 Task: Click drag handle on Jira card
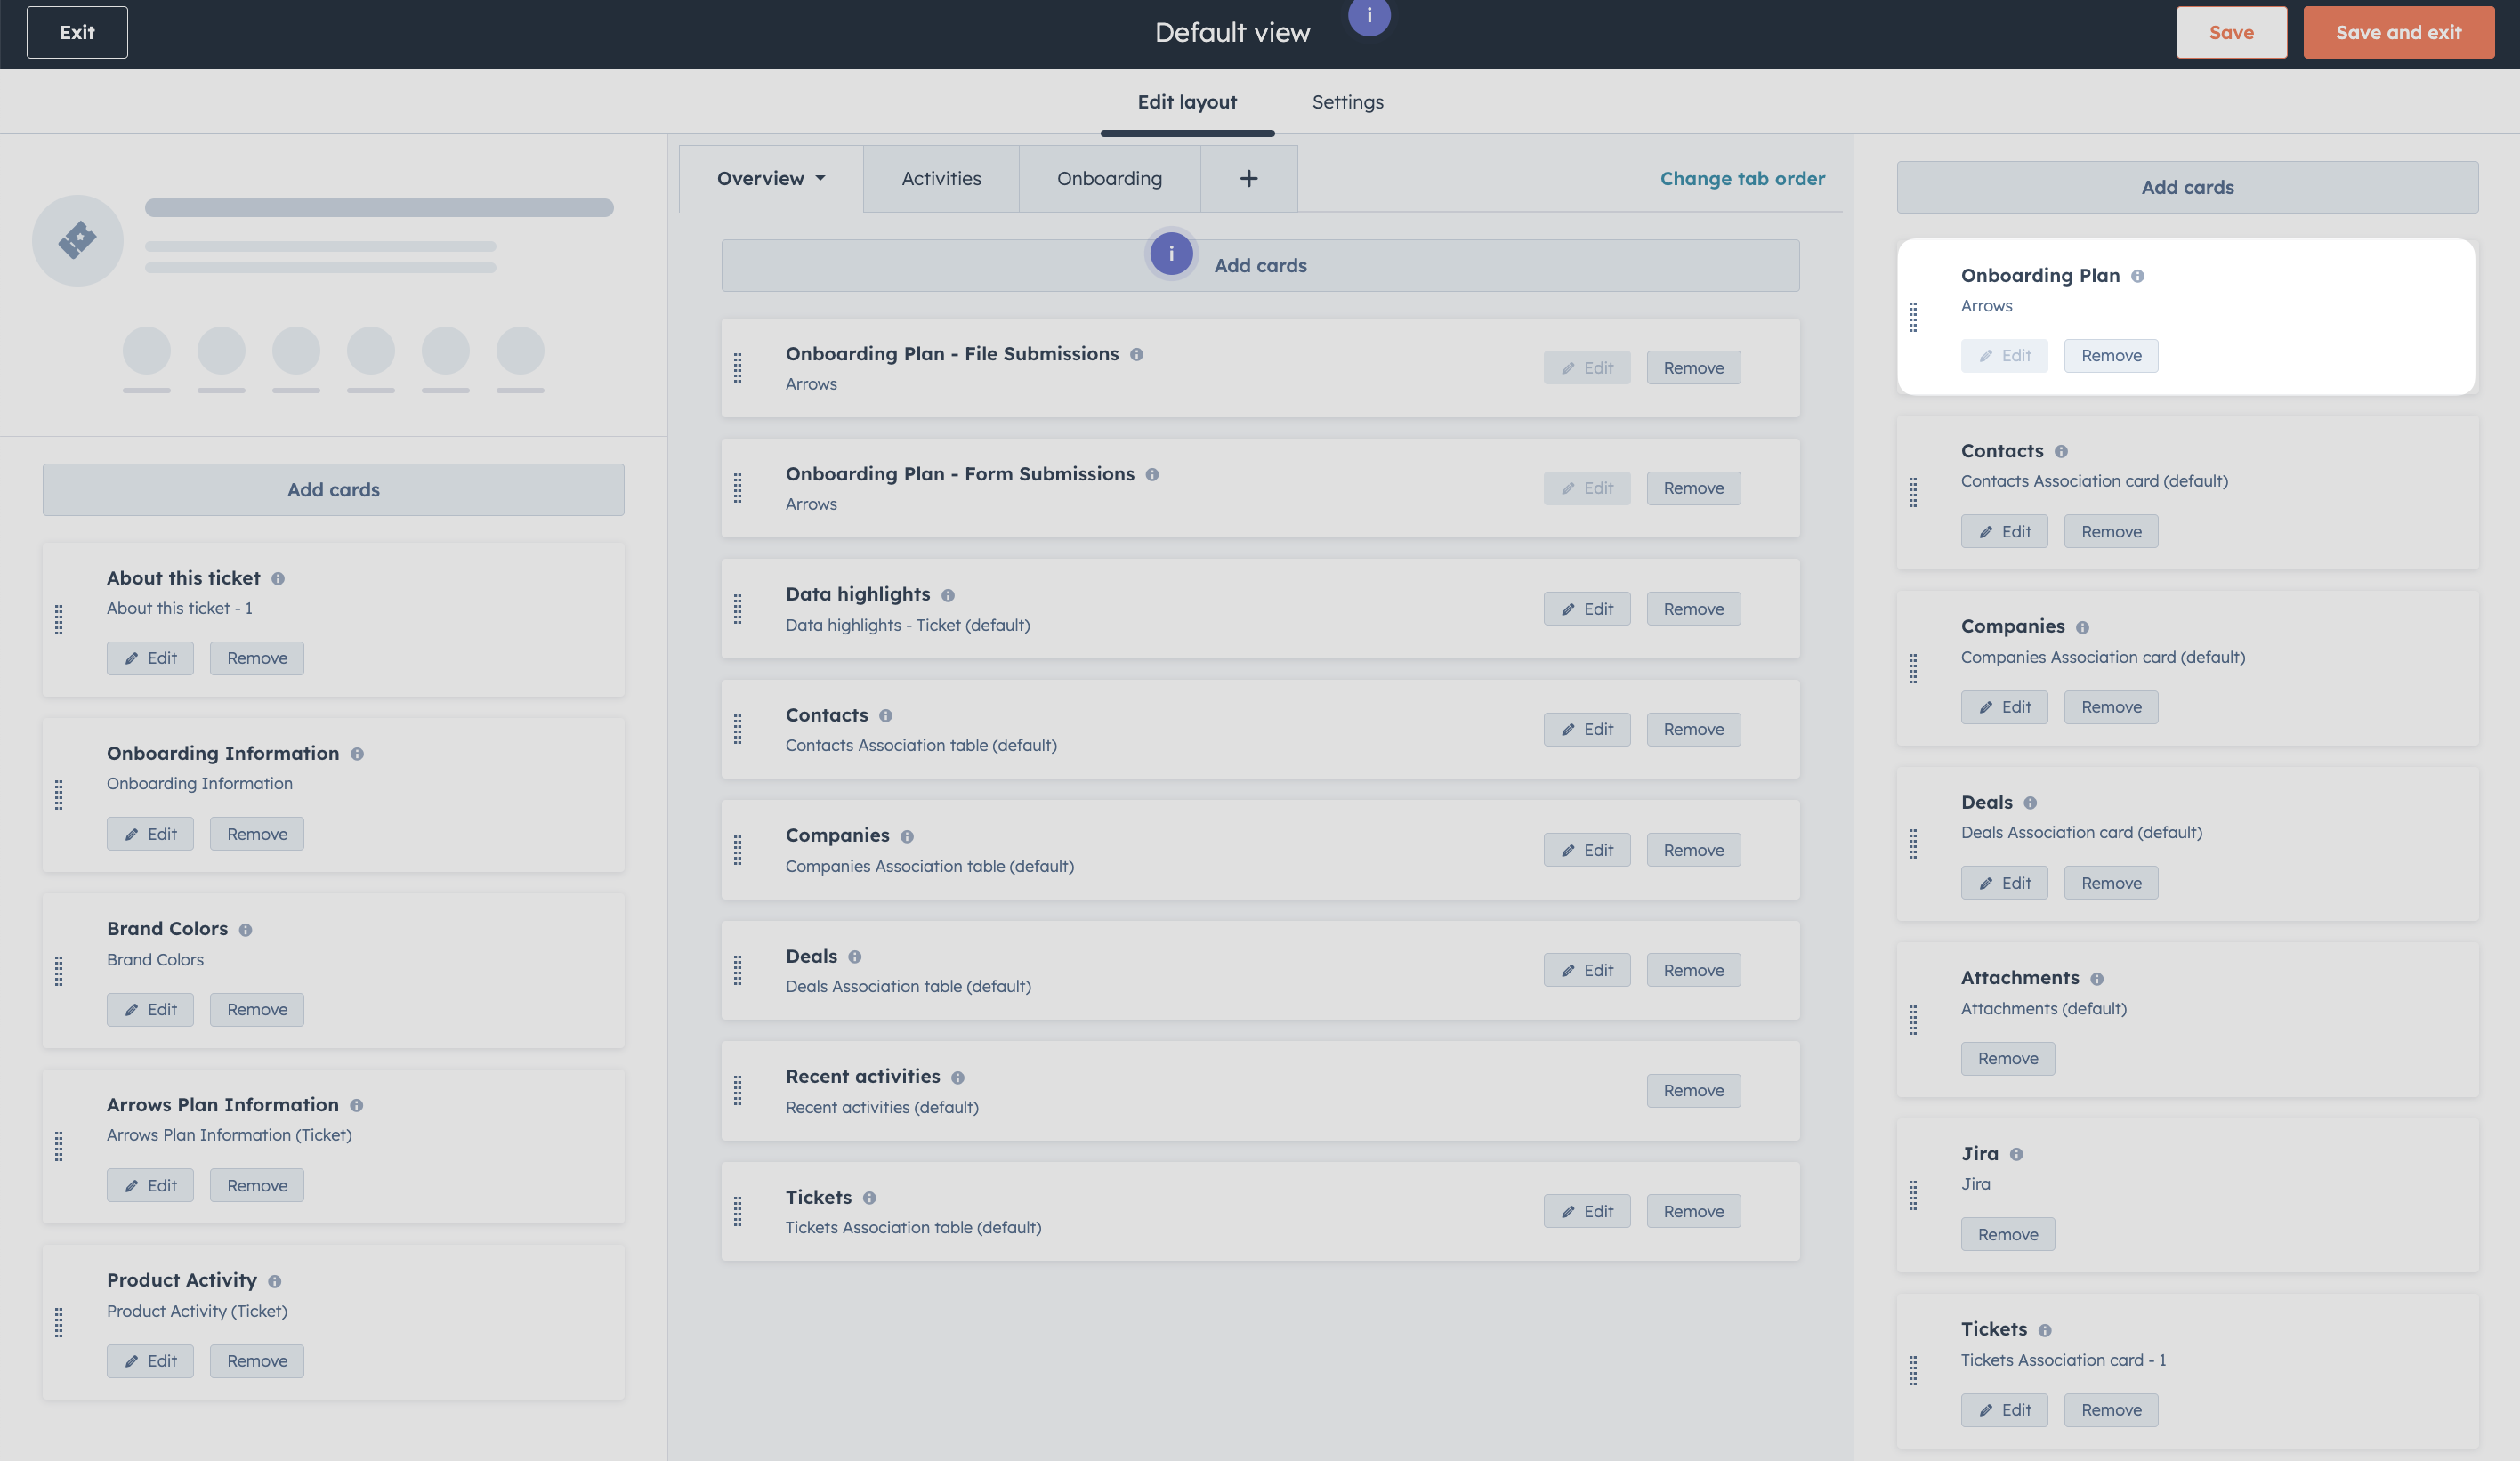pyautogui.click(x=1913, y=1195)
